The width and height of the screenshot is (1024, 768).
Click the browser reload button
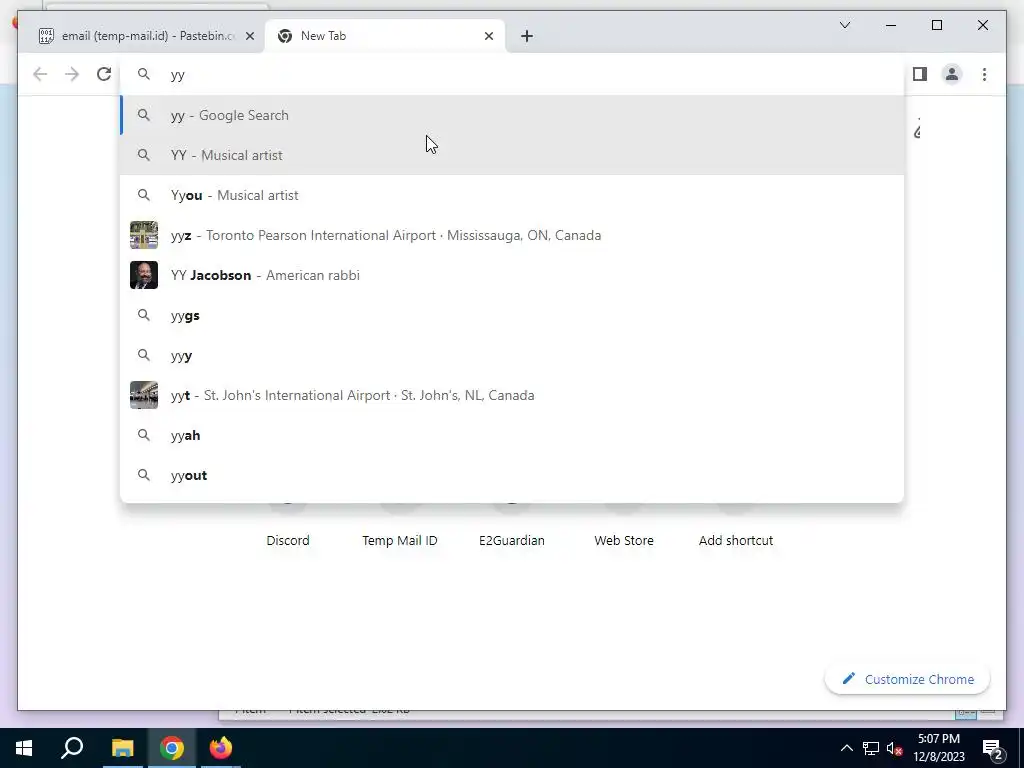[104, 74]
